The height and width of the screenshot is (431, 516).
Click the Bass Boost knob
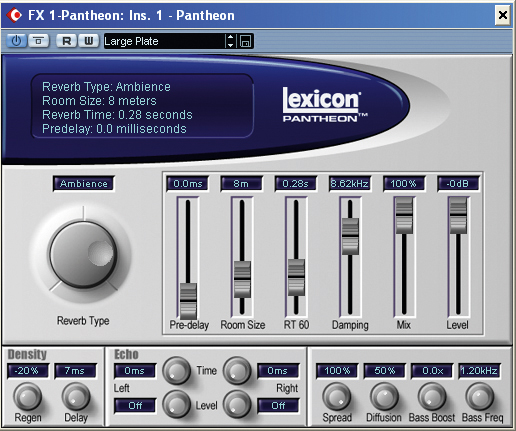pos(432,396)
